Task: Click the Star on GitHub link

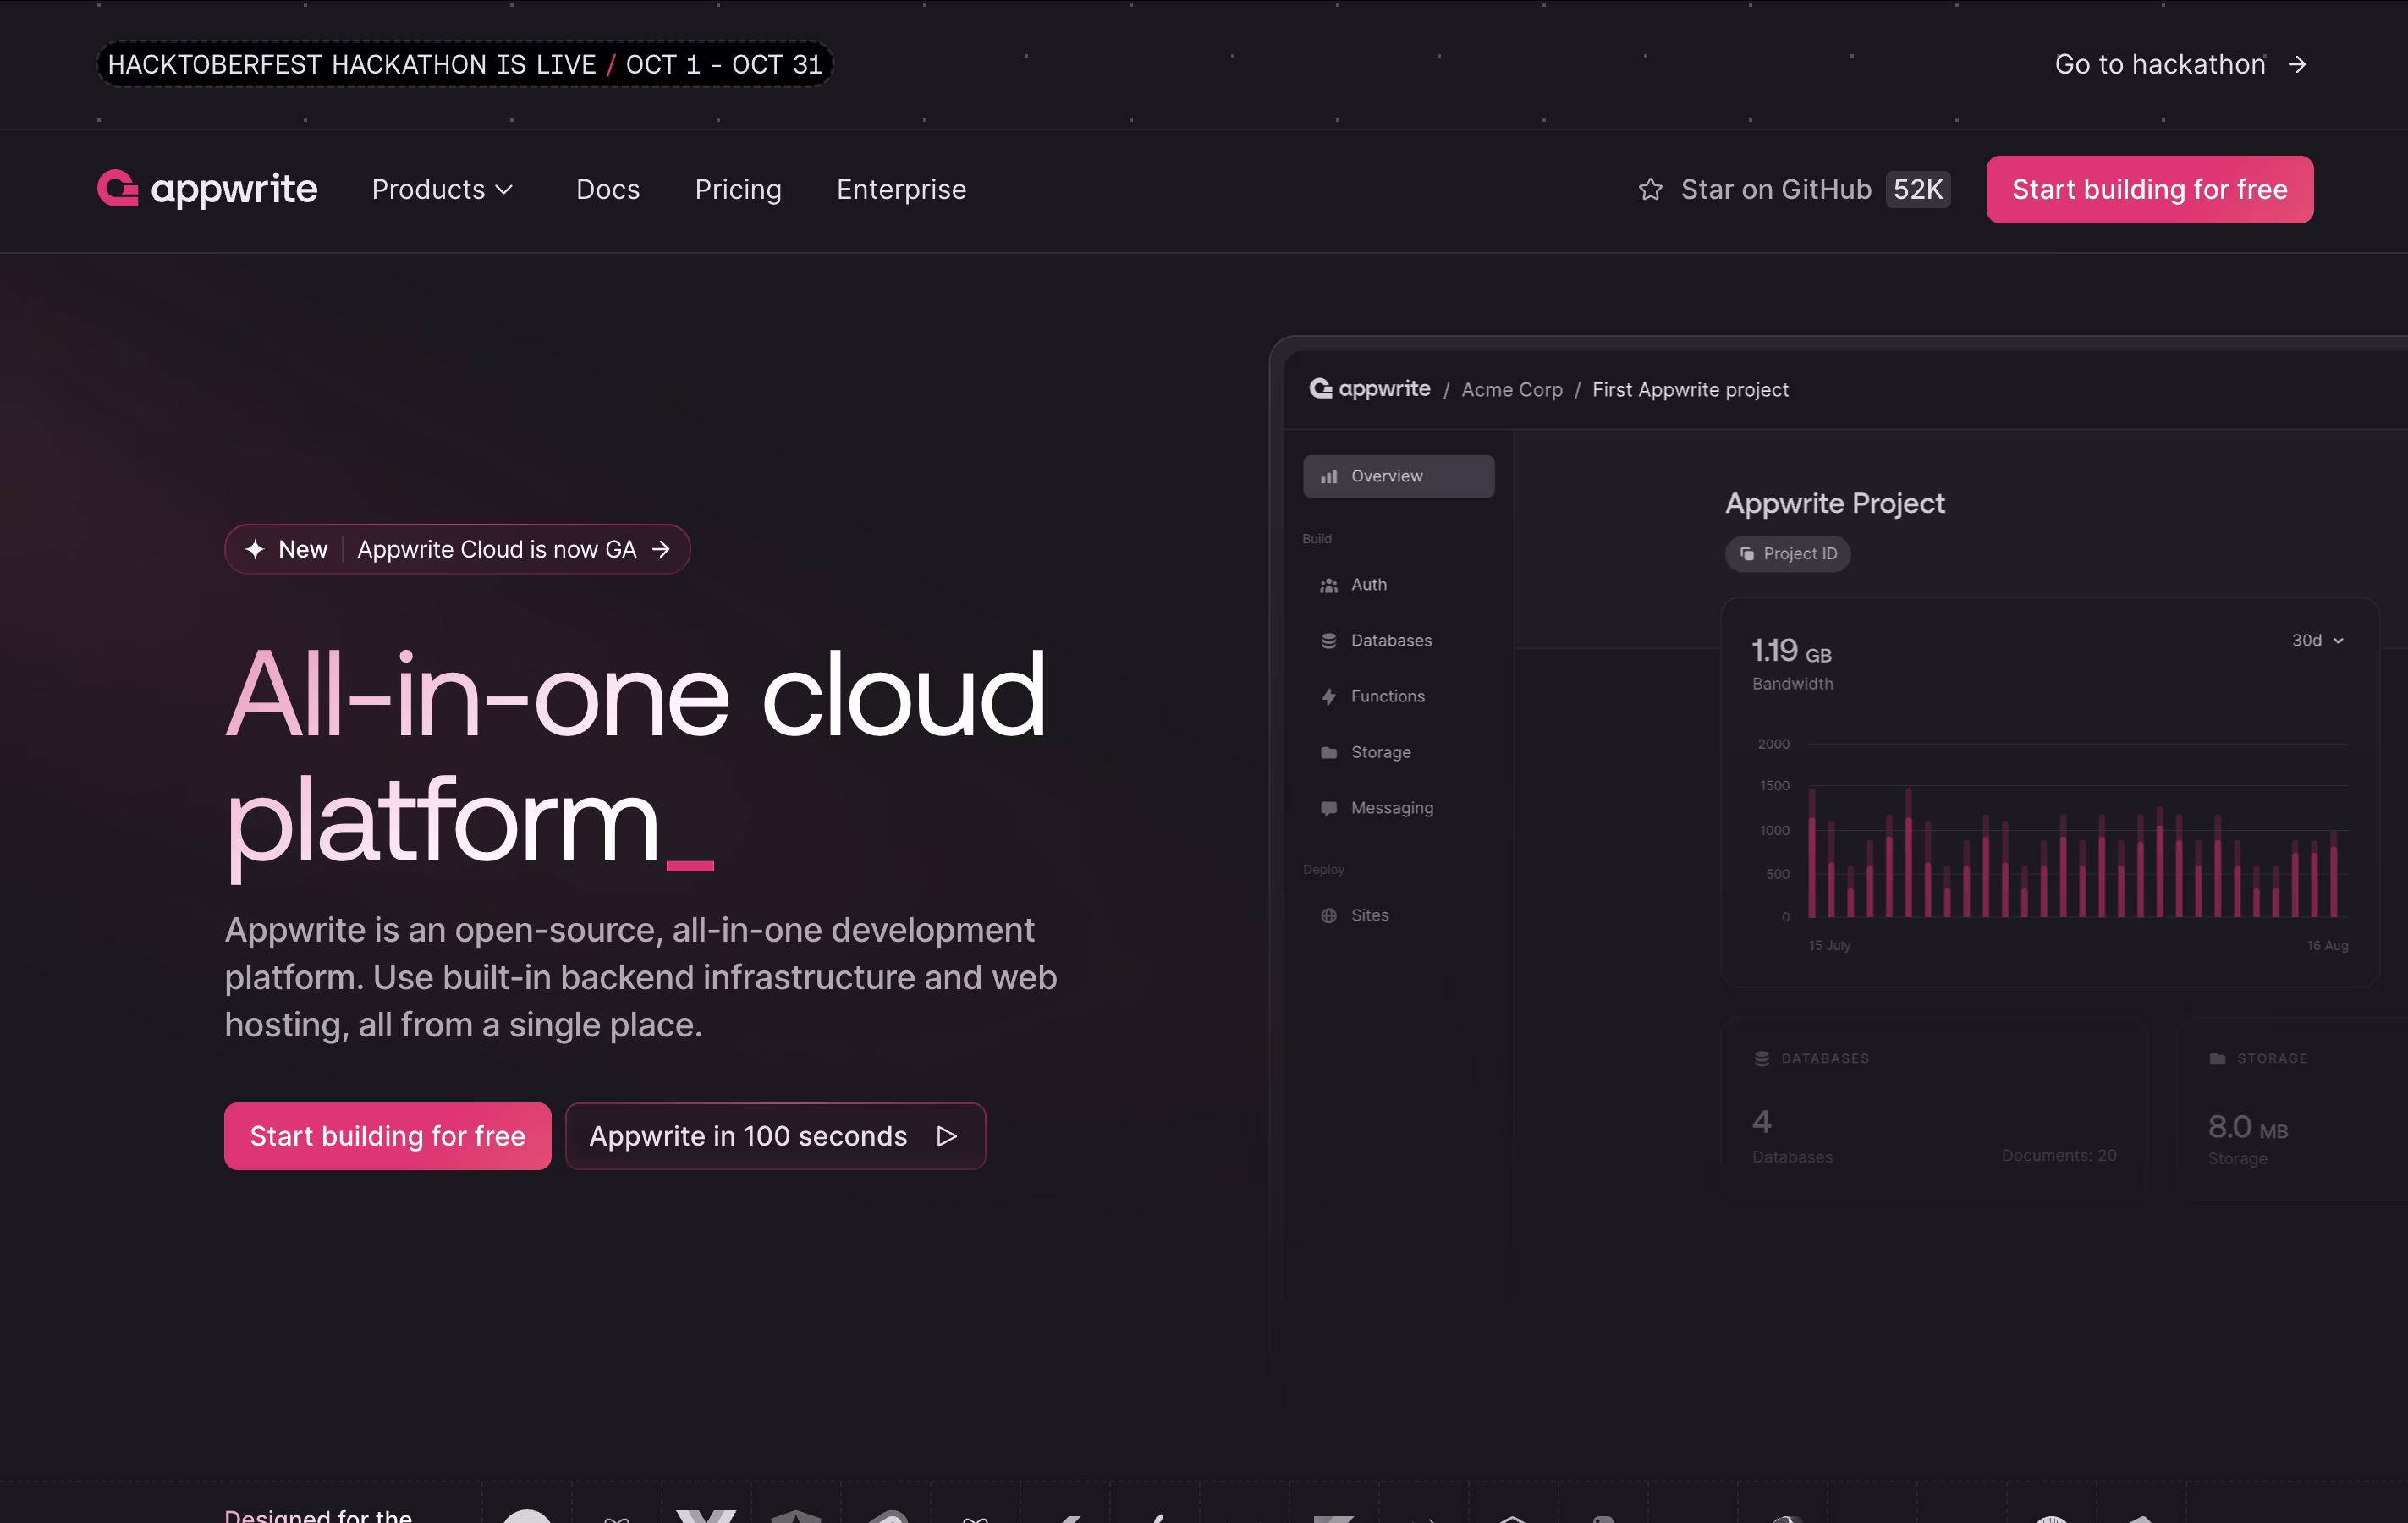Action: (1794, 189)
